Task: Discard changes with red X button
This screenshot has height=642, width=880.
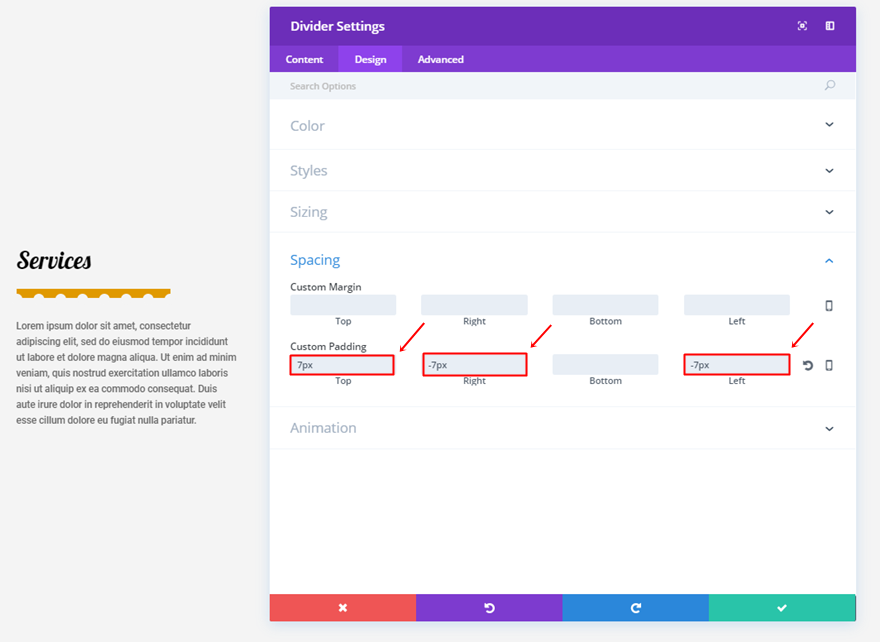Action: coord(342,608)
